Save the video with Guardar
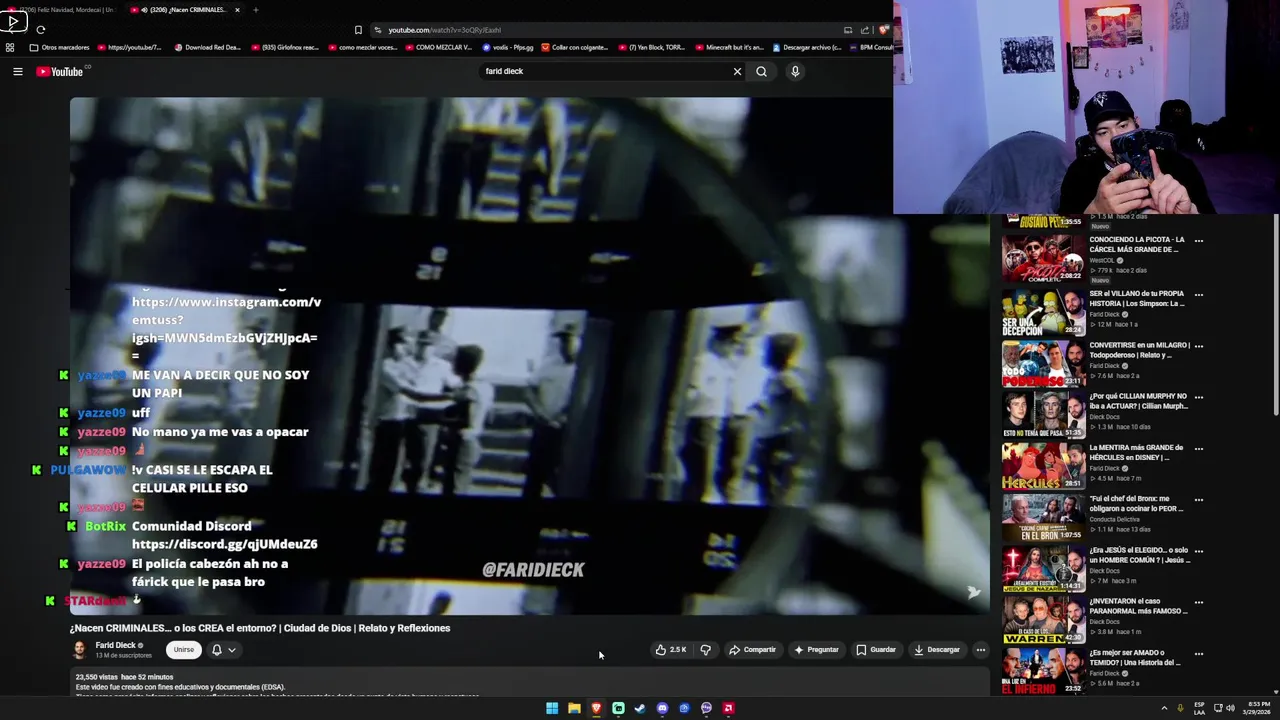This screenshot has width=1280, height=720. coord(876,650)
